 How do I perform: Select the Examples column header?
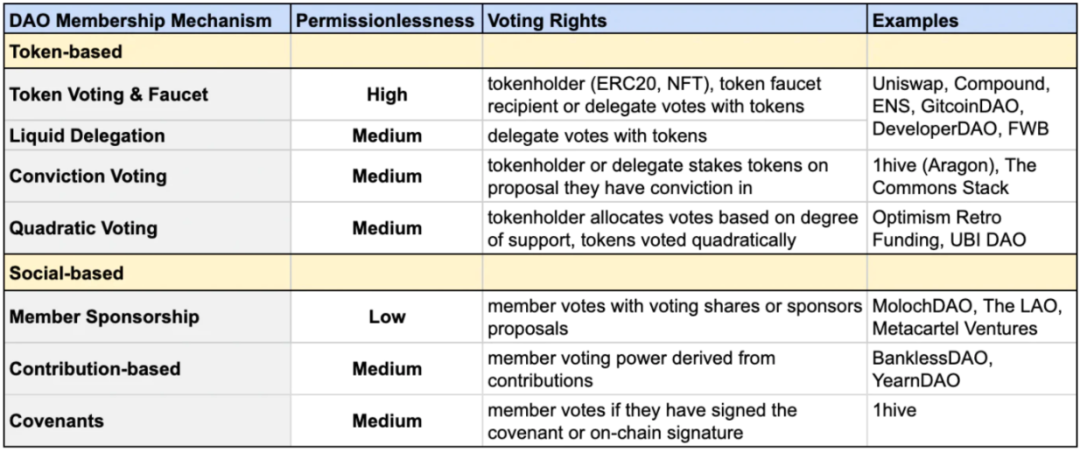point(972,21)
